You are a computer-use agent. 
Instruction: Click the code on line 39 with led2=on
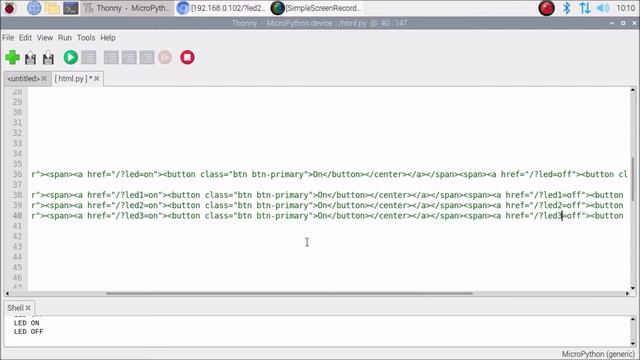[327, 205]
